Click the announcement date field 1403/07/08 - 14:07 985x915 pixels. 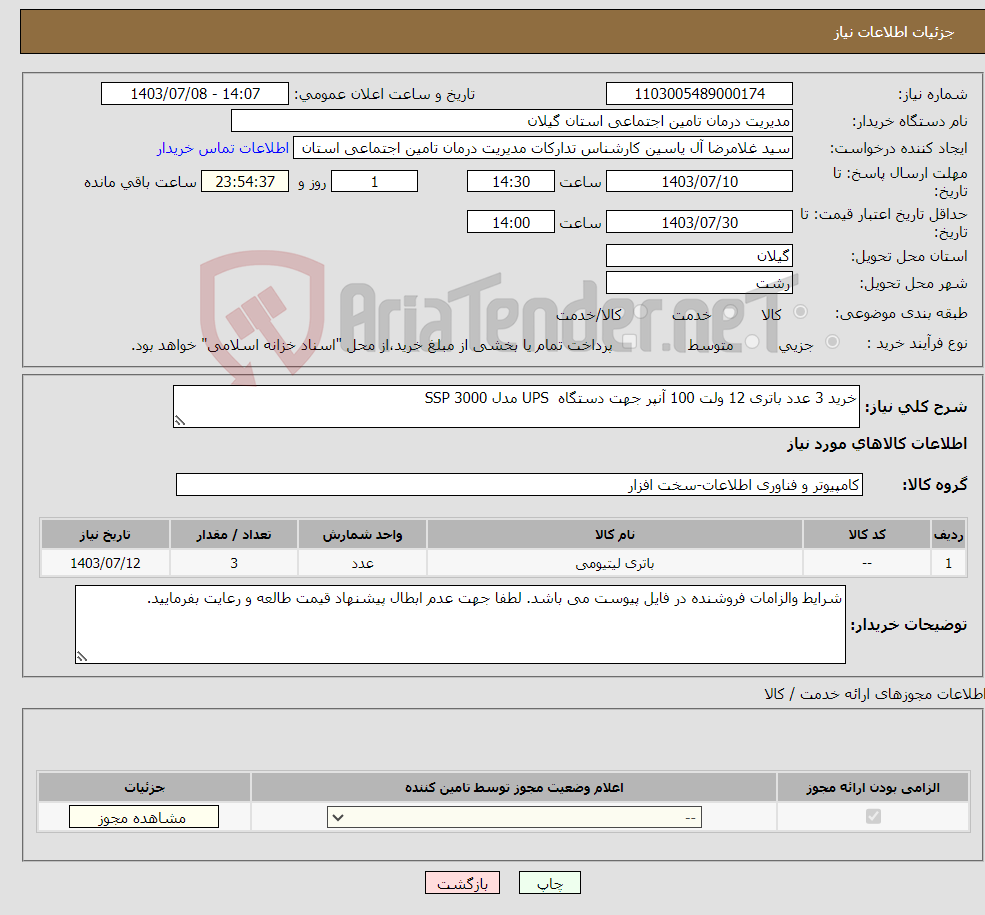point(195,94)
